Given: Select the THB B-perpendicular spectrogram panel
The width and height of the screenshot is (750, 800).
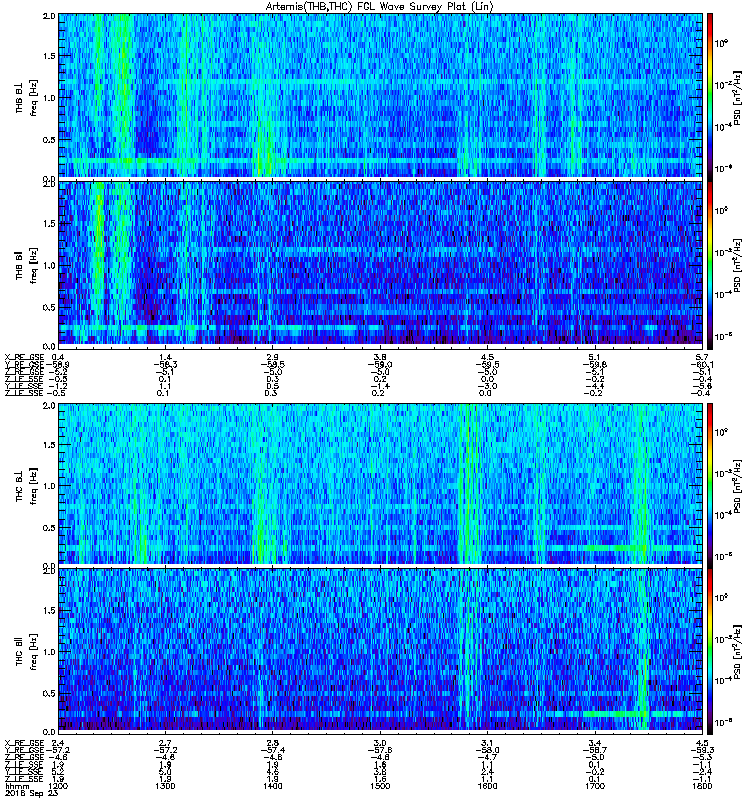Looking at the screenshot, I should (x=380, y=95).
